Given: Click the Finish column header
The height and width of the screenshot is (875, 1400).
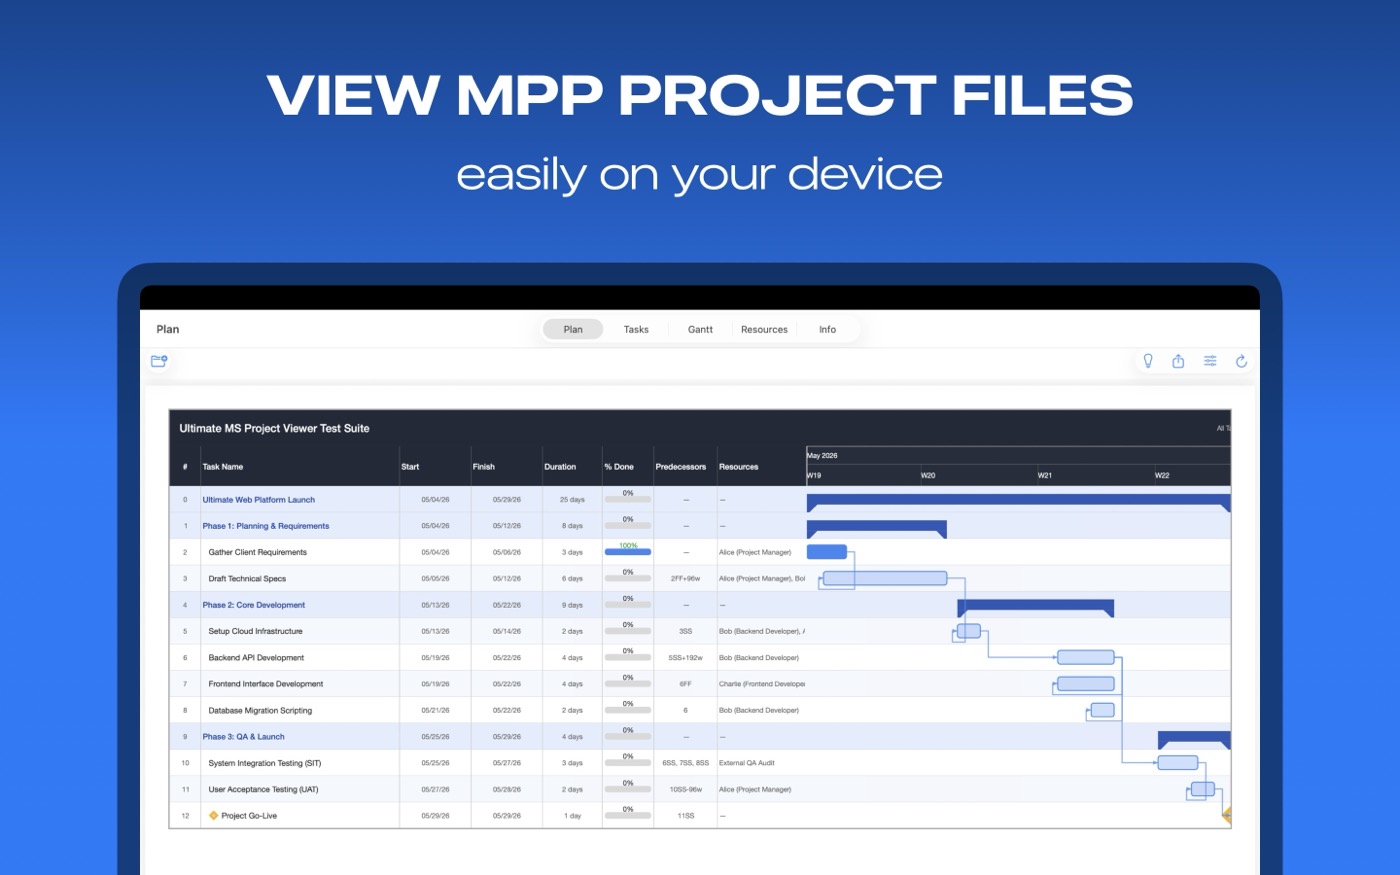Looking at the screenshot, I should (484, 467).
